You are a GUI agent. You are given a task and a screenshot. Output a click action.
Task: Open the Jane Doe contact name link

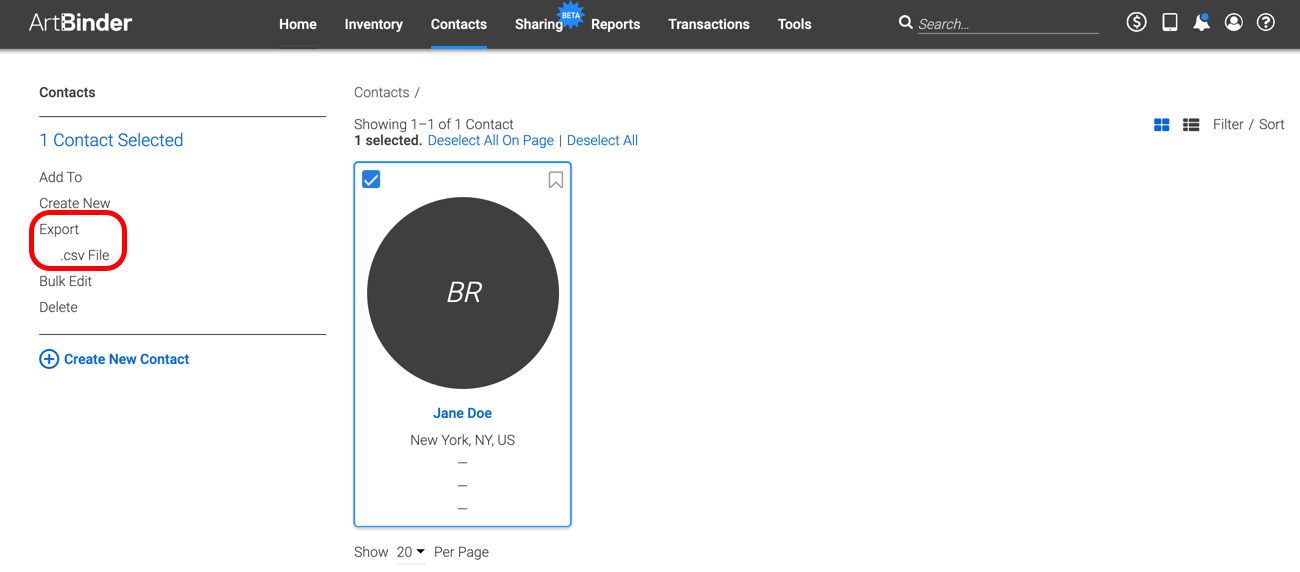(x=462, y=413)
